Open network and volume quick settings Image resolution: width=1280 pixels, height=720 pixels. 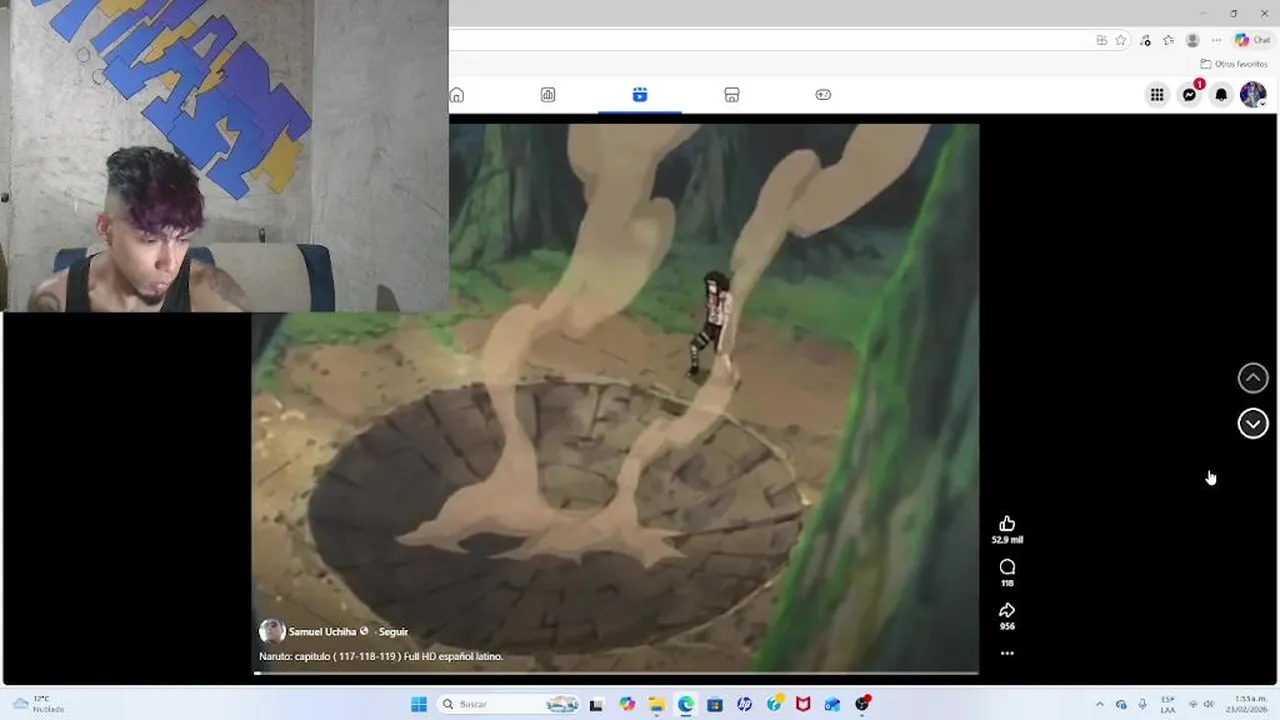coord(1200,704)
